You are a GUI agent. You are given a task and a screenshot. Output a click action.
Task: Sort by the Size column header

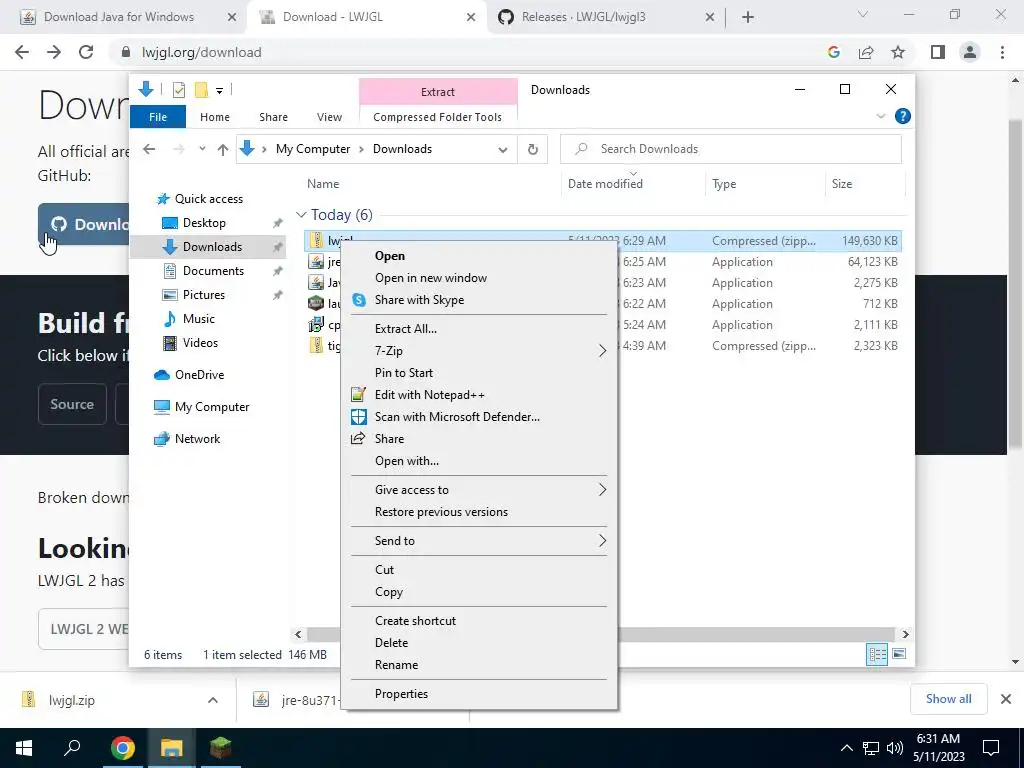[x=842, y=184]
